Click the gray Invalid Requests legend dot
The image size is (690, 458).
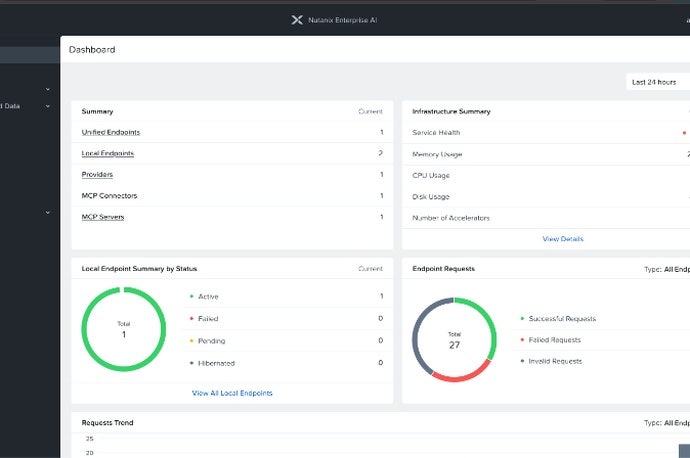point(522,361)
